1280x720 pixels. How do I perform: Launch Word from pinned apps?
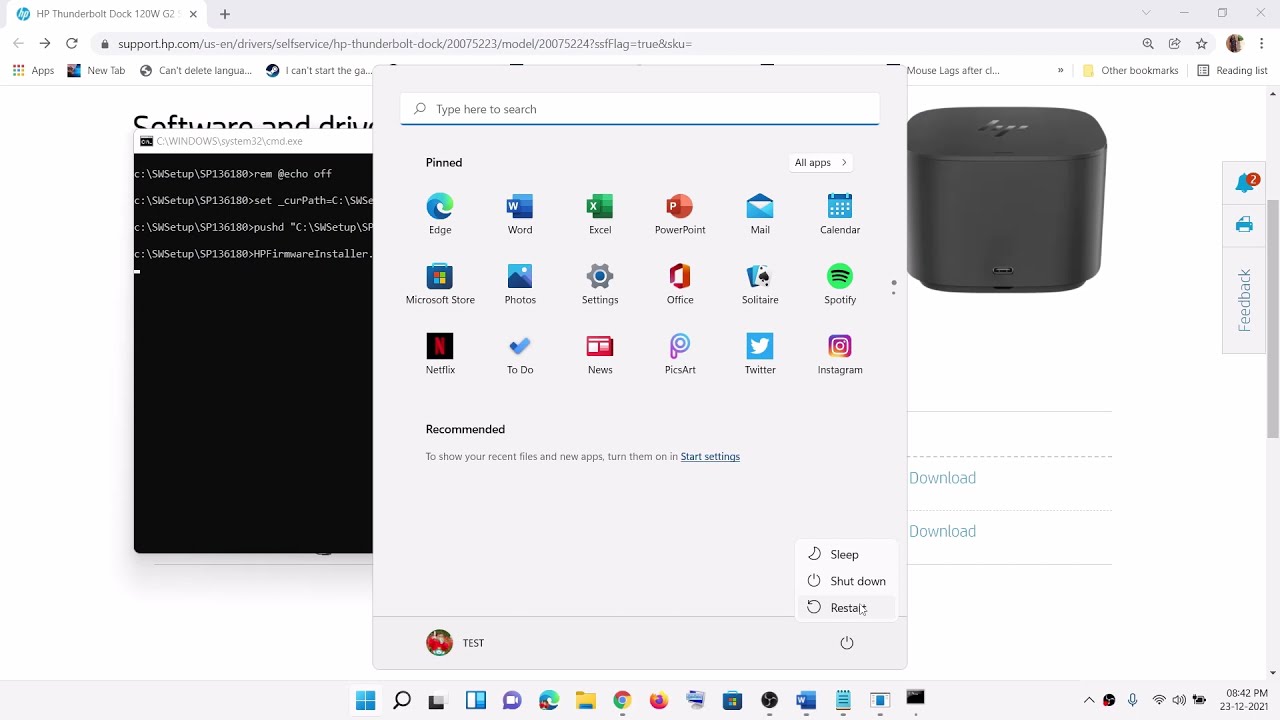point(520,215)
